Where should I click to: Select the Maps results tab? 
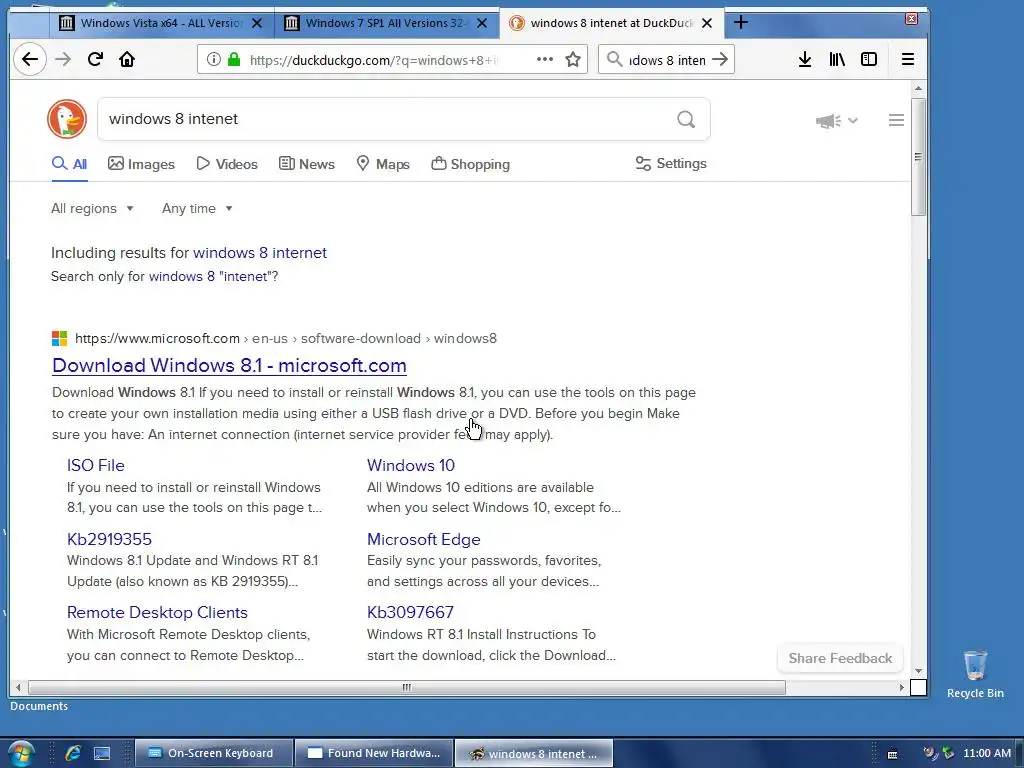(x=383, y=164)
